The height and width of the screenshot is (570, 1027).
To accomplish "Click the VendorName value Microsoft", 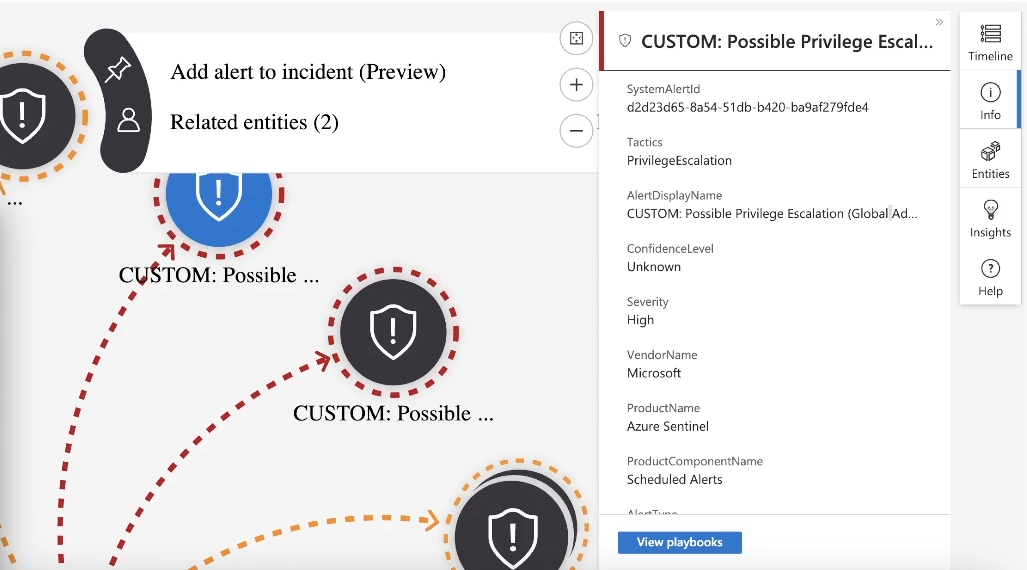I will 654,373.
